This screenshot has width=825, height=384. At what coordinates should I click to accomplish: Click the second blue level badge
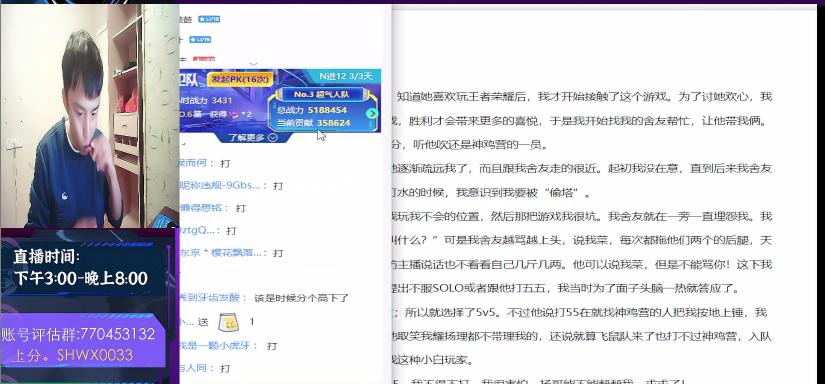click(200, 39)
